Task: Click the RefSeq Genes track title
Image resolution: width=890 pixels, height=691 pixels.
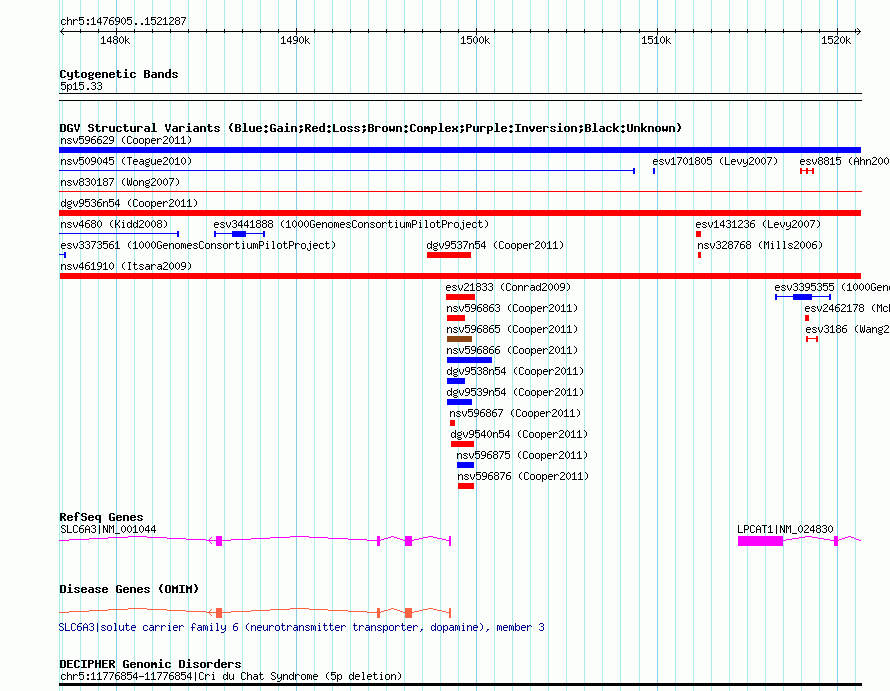Action: 101,517
